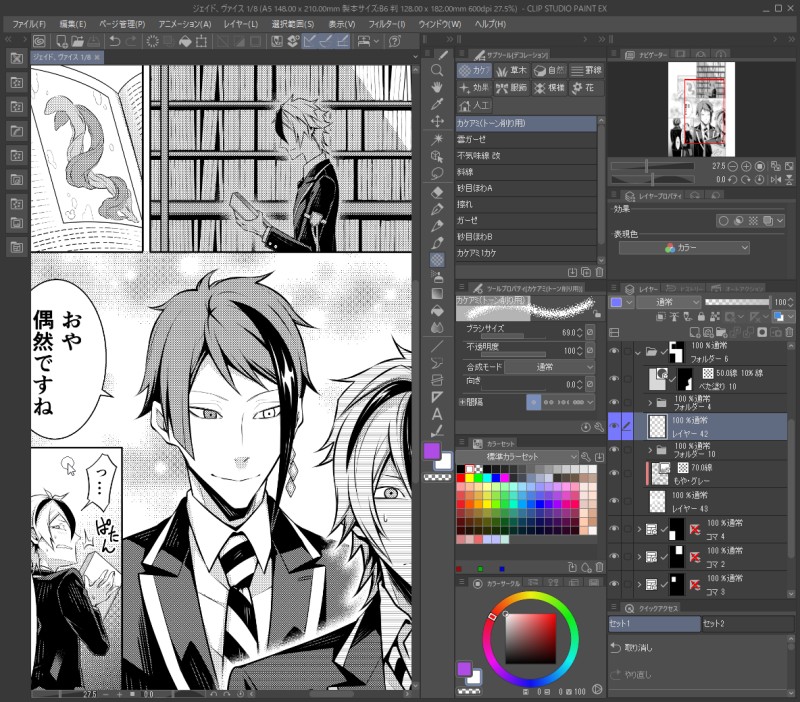800x702 pixels.
Task: Create a new layer folder
Action: pyautogui.click(x=721, y=333)
